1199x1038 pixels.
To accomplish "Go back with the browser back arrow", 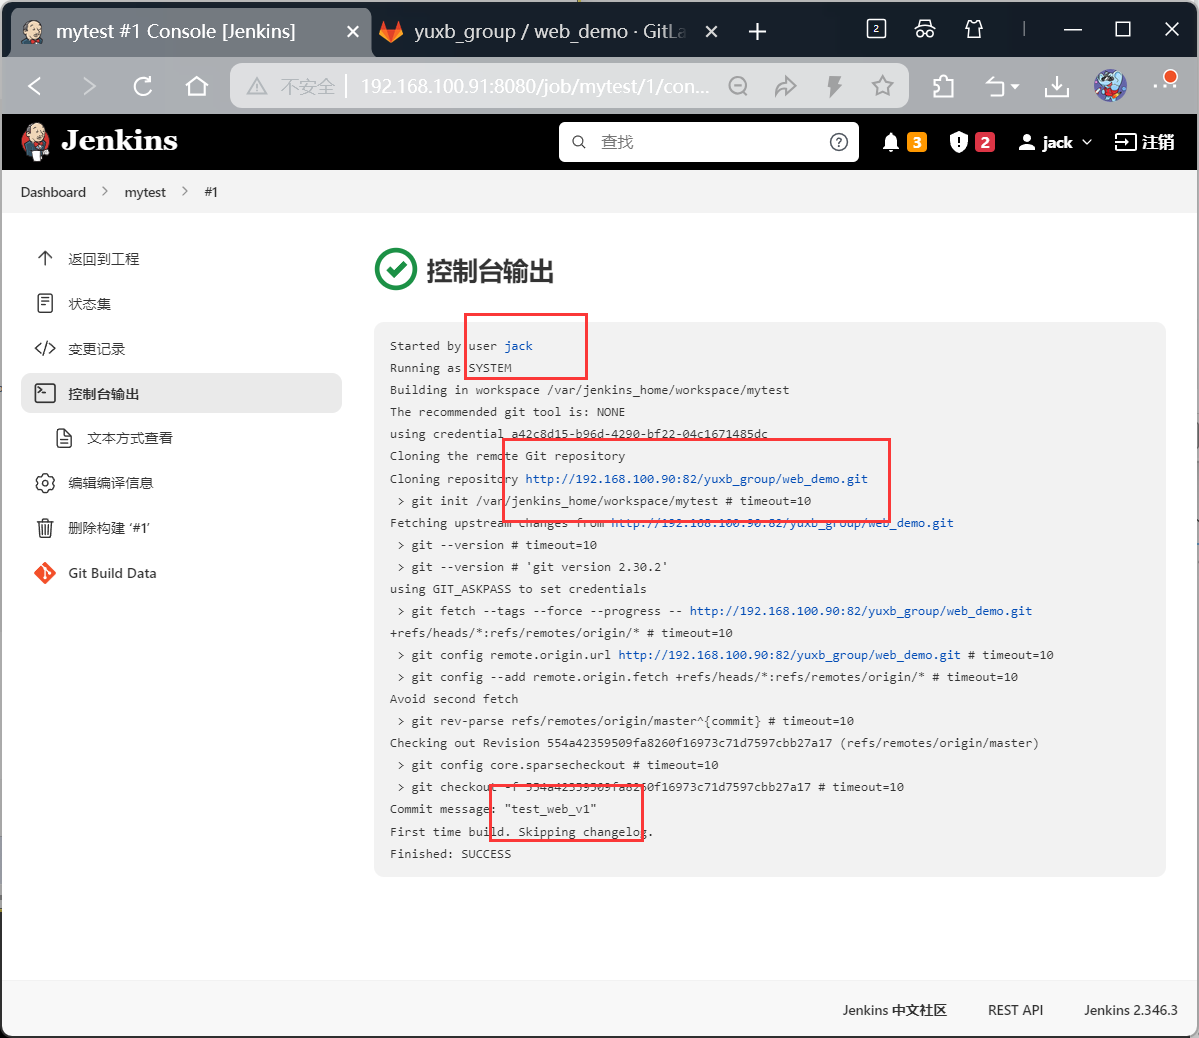I will [34, 86].
